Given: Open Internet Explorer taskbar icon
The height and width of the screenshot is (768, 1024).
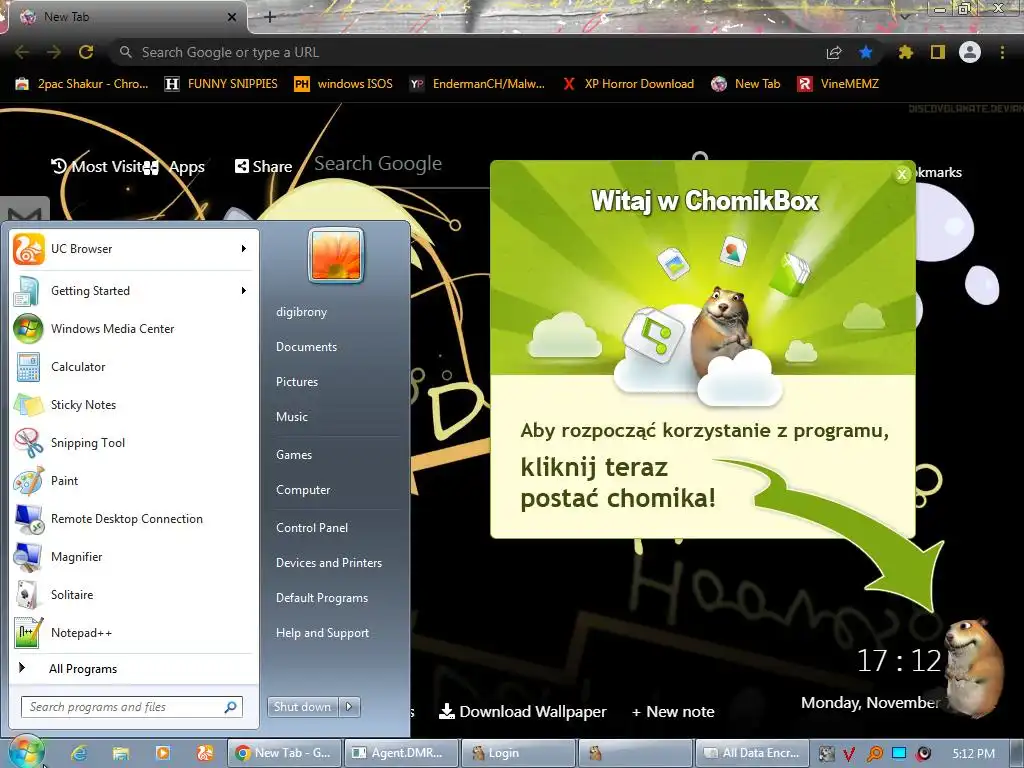Looking at the screenshot, I should [x=79, y=753].
